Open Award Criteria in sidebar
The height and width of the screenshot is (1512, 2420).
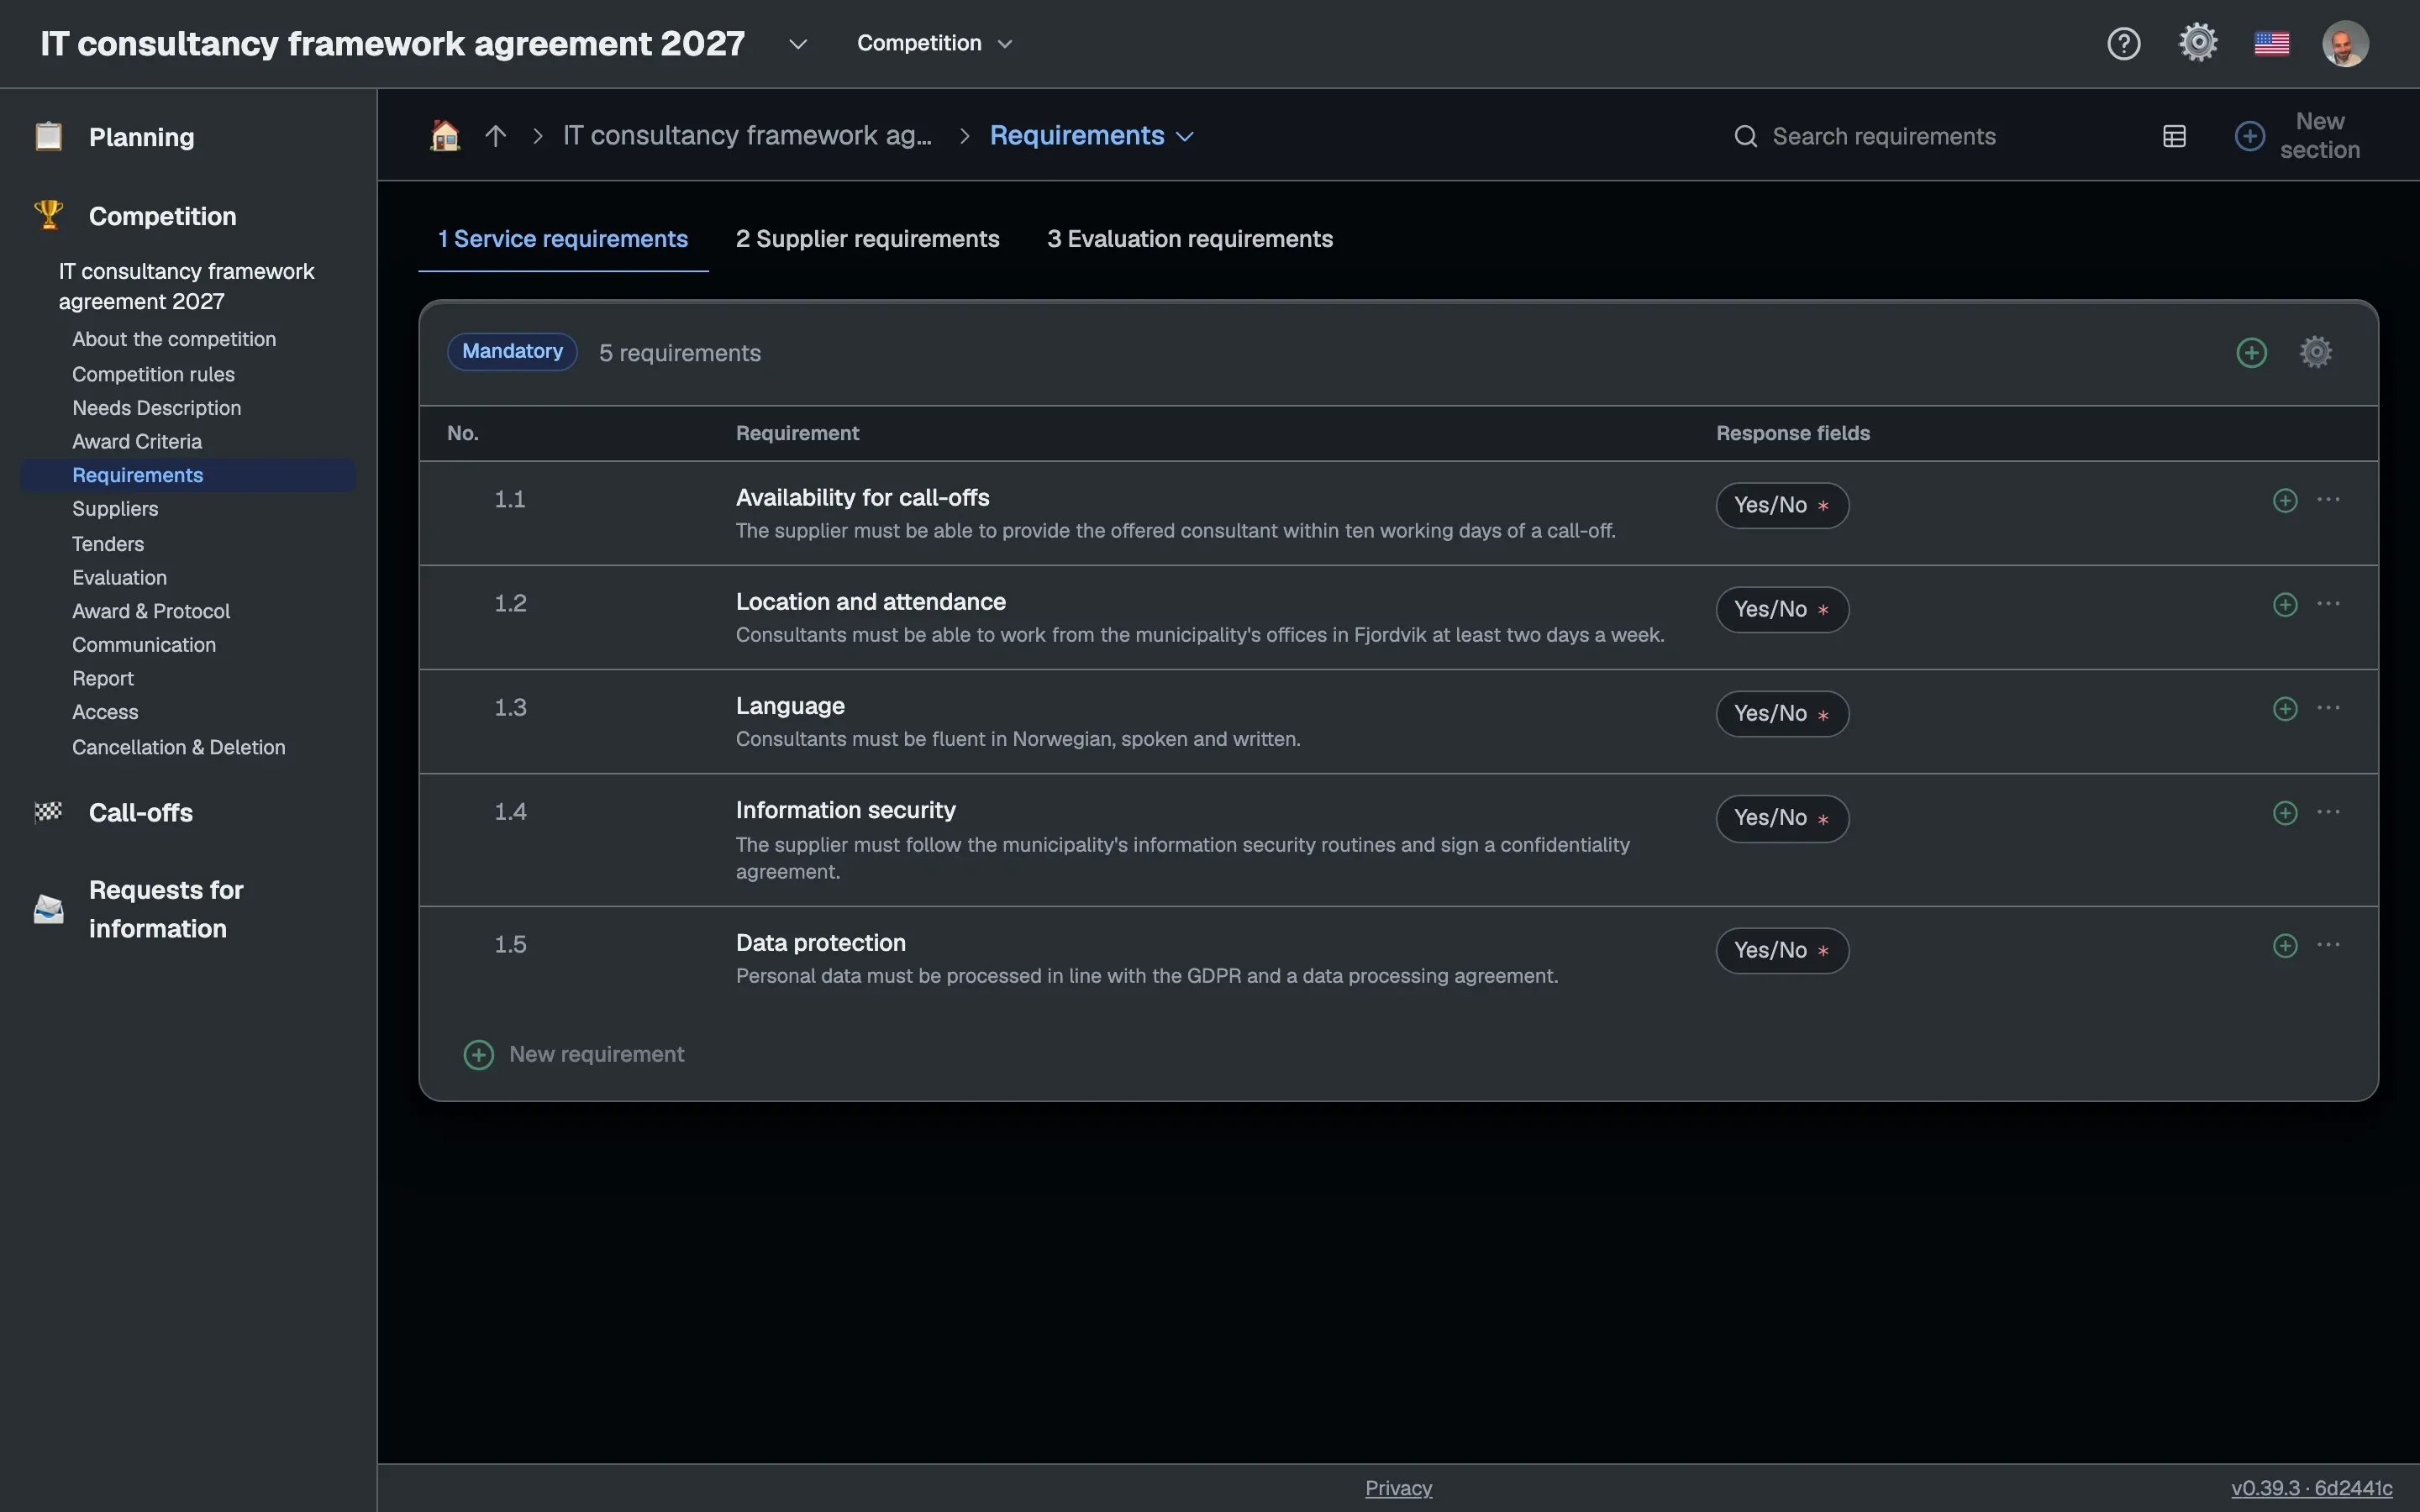tap(137, 442)
